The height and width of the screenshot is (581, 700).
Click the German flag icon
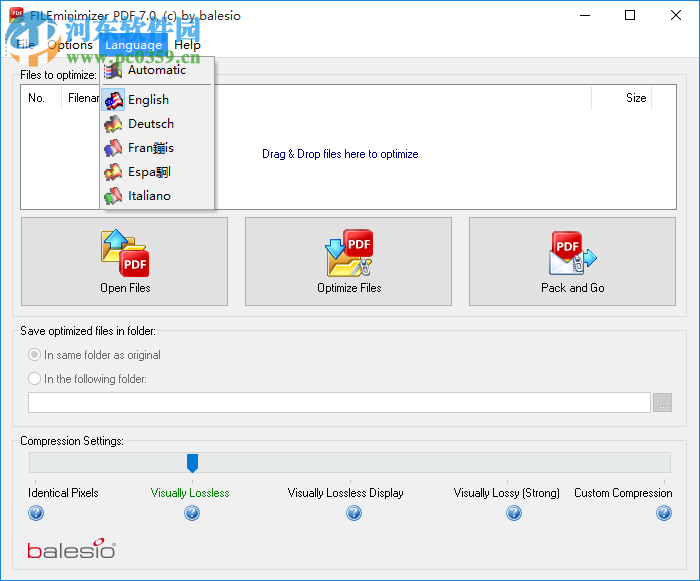(x=113, y=124)
